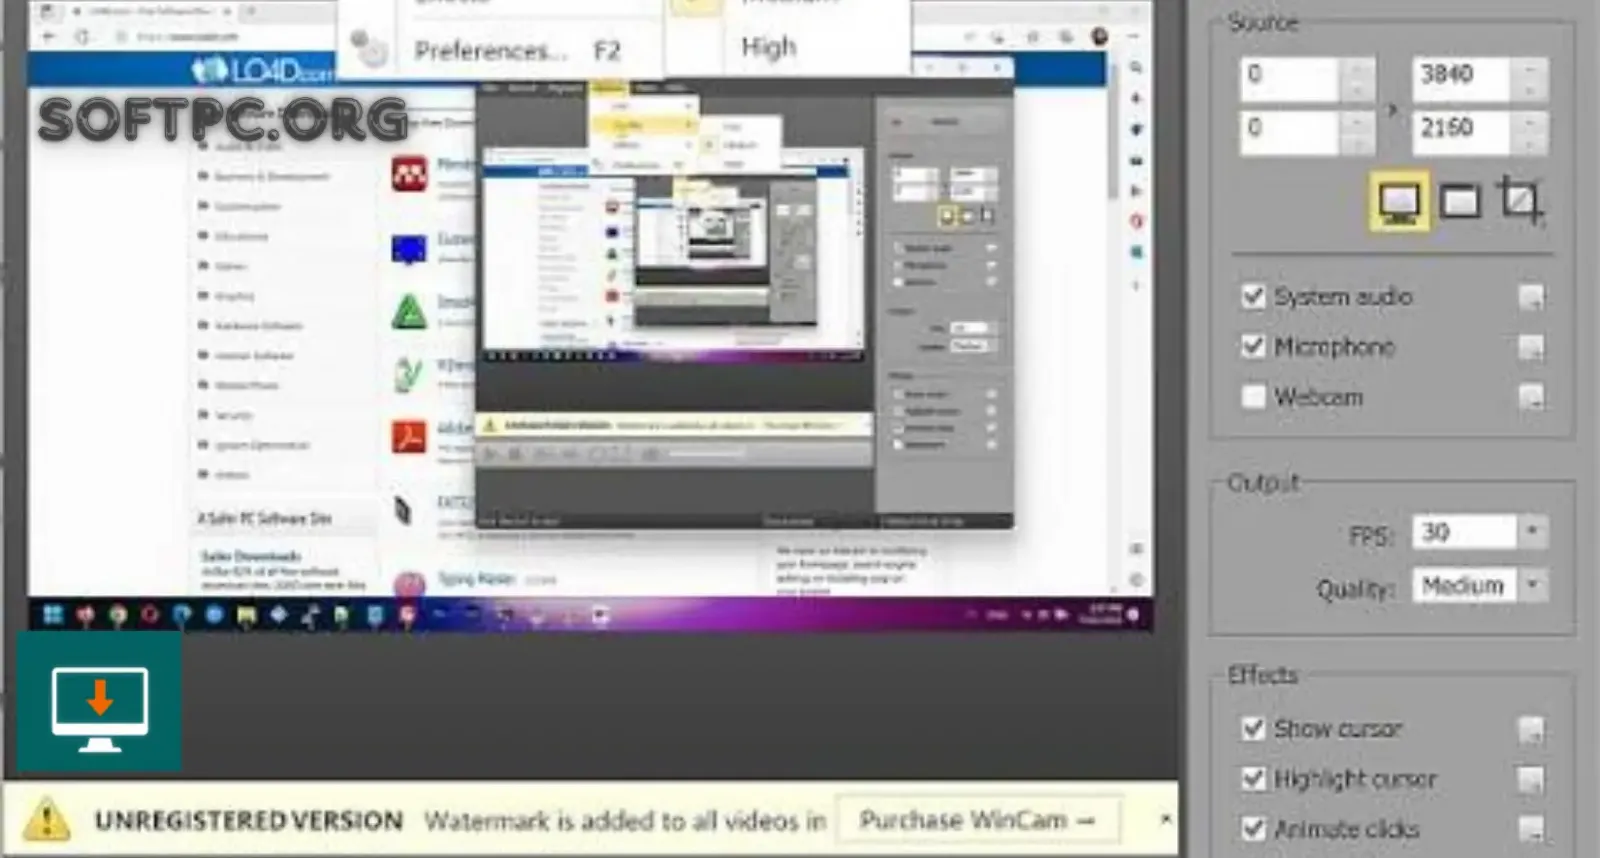Click the source Y offset spinner arrows
Screen dimensions: 1600x858
[x=1356, y=132]
